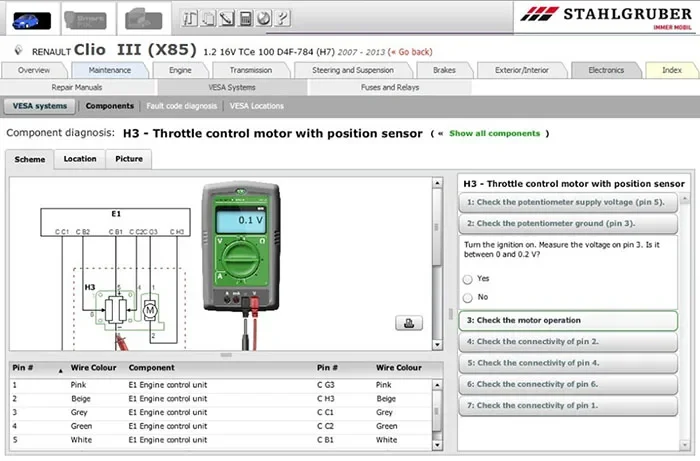Open the Overview tab

tap(34, 70)
